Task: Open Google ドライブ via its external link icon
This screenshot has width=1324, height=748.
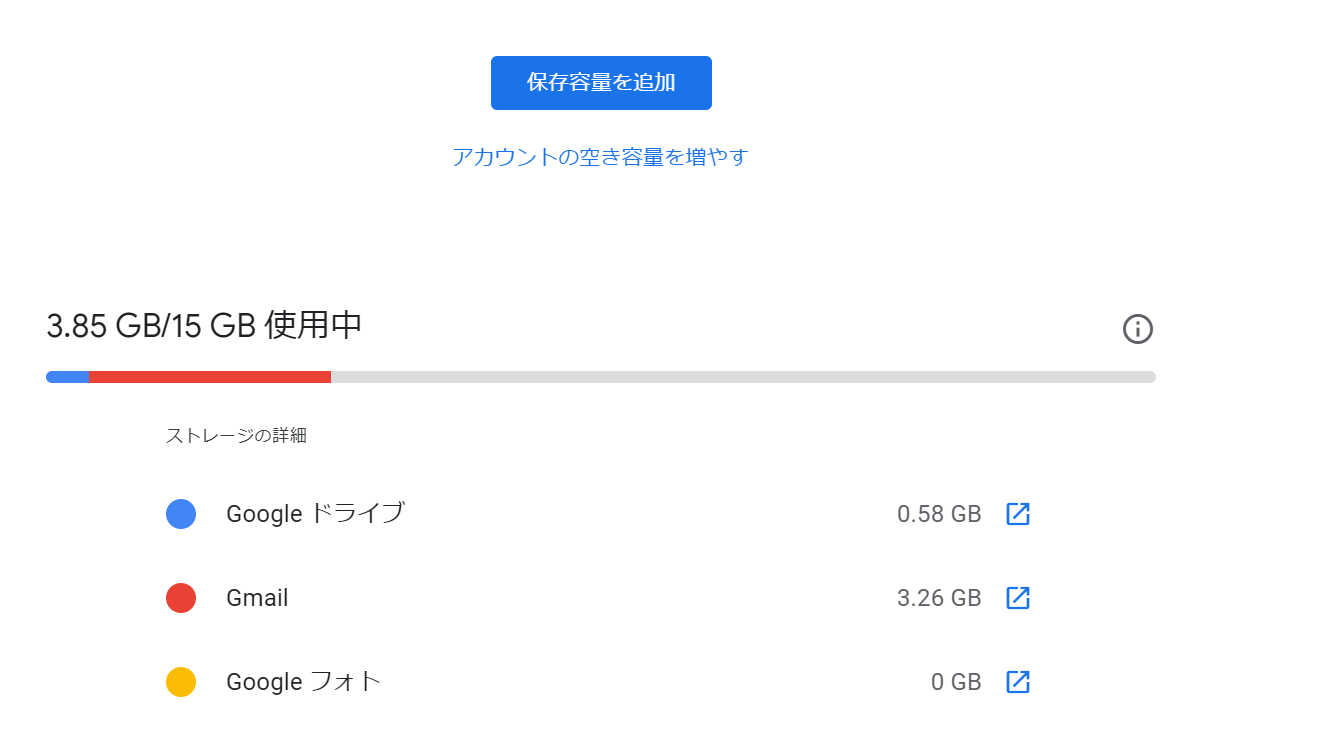Action: coord(1017,514)
